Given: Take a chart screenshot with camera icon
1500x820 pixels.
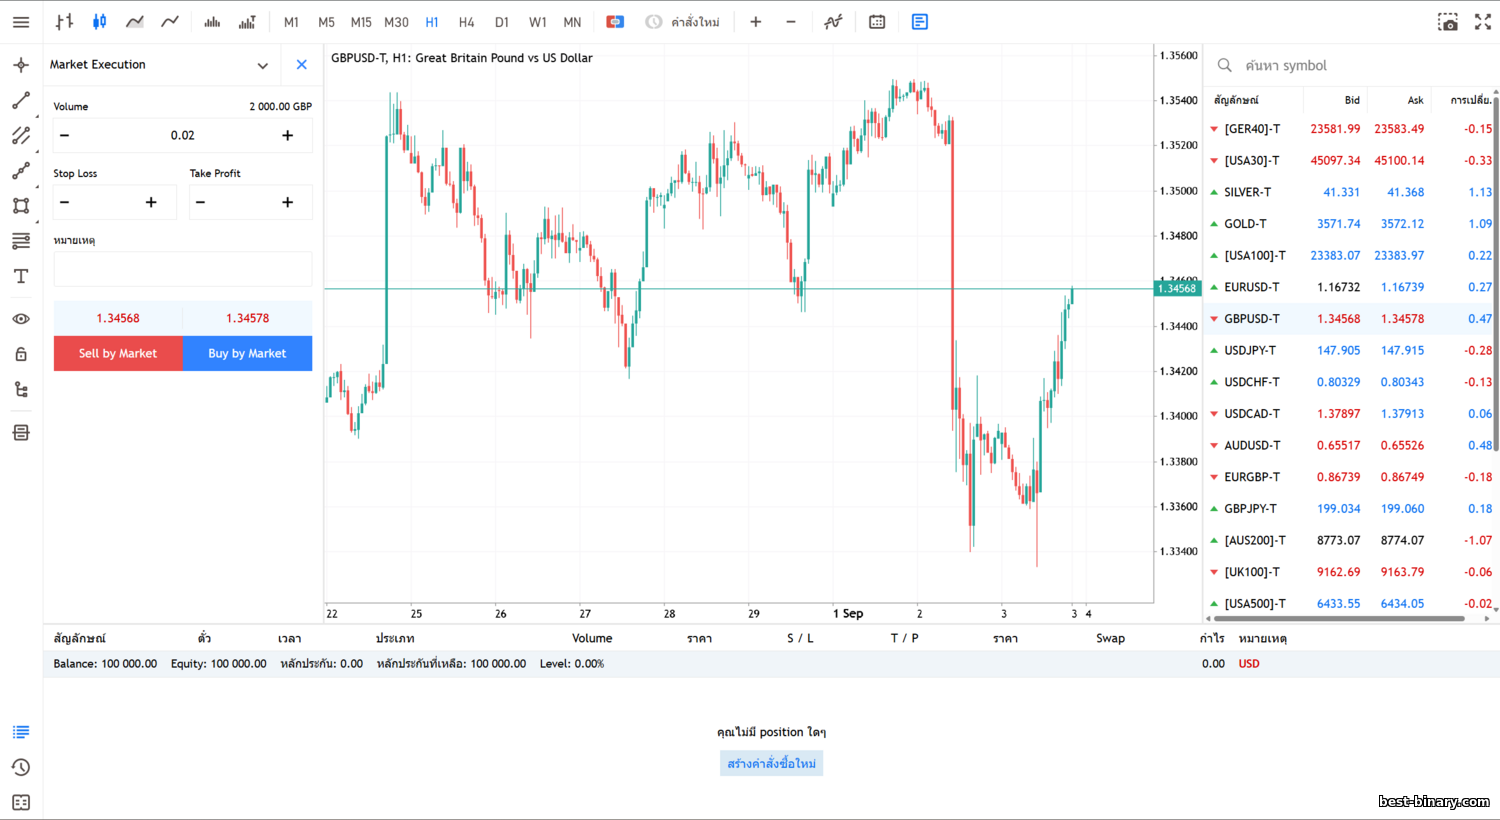Looking at the screenshot, I should pyautogui.click(x=1447, y=22).
